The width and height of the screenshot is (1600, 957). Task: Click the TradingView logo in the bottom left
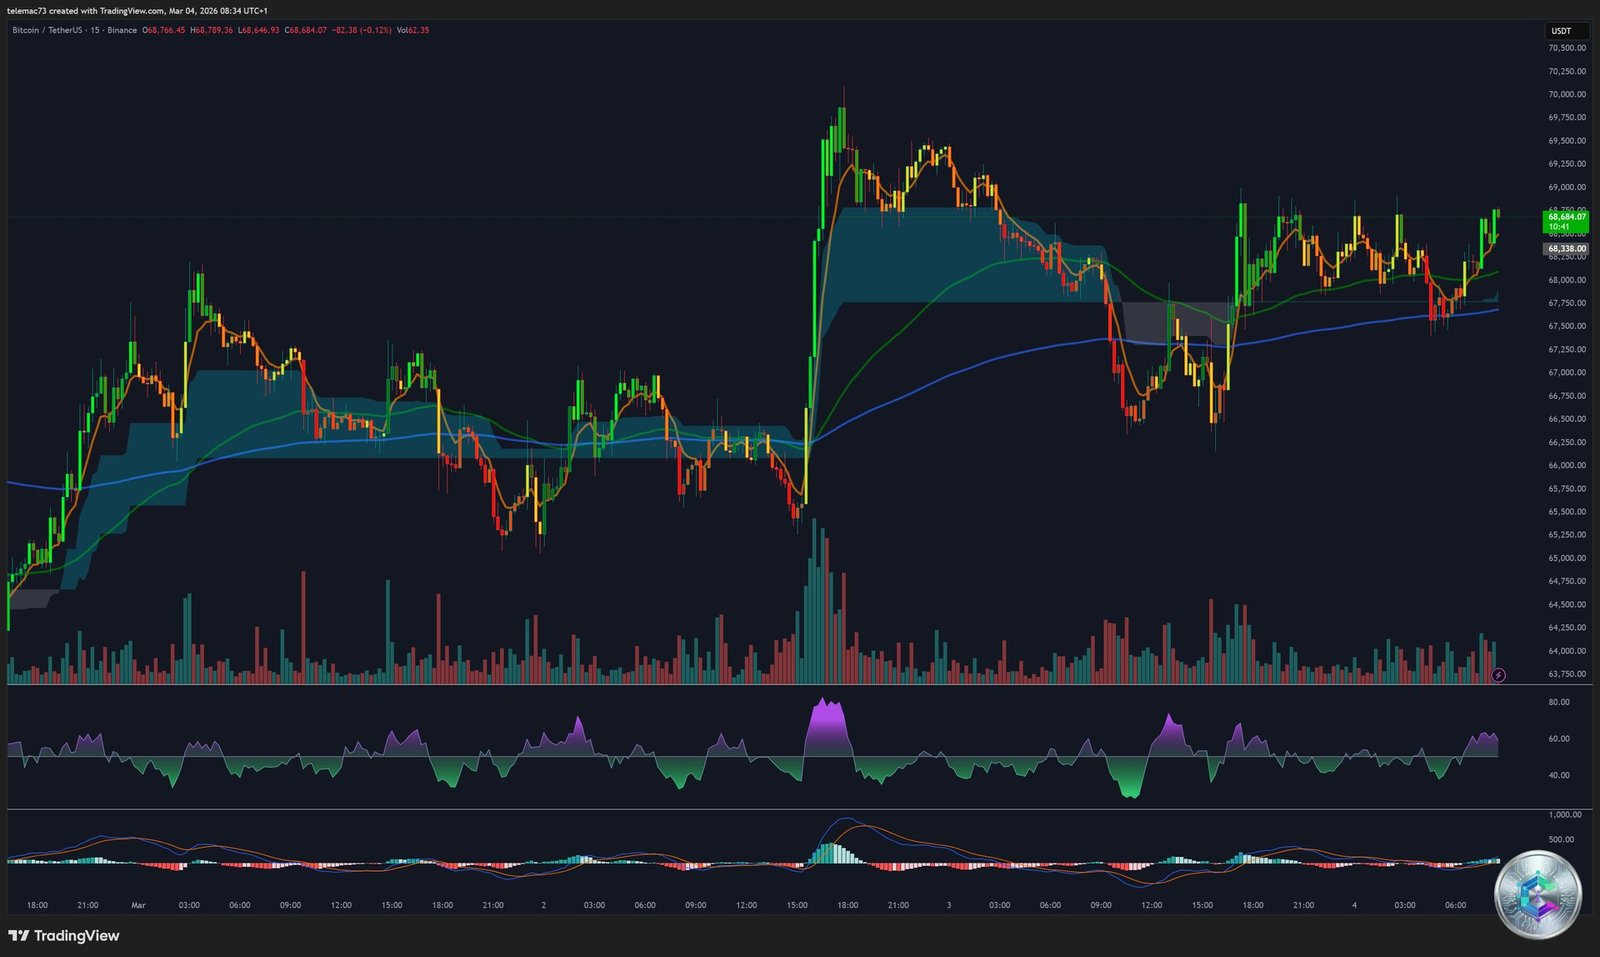coord(63,936)
